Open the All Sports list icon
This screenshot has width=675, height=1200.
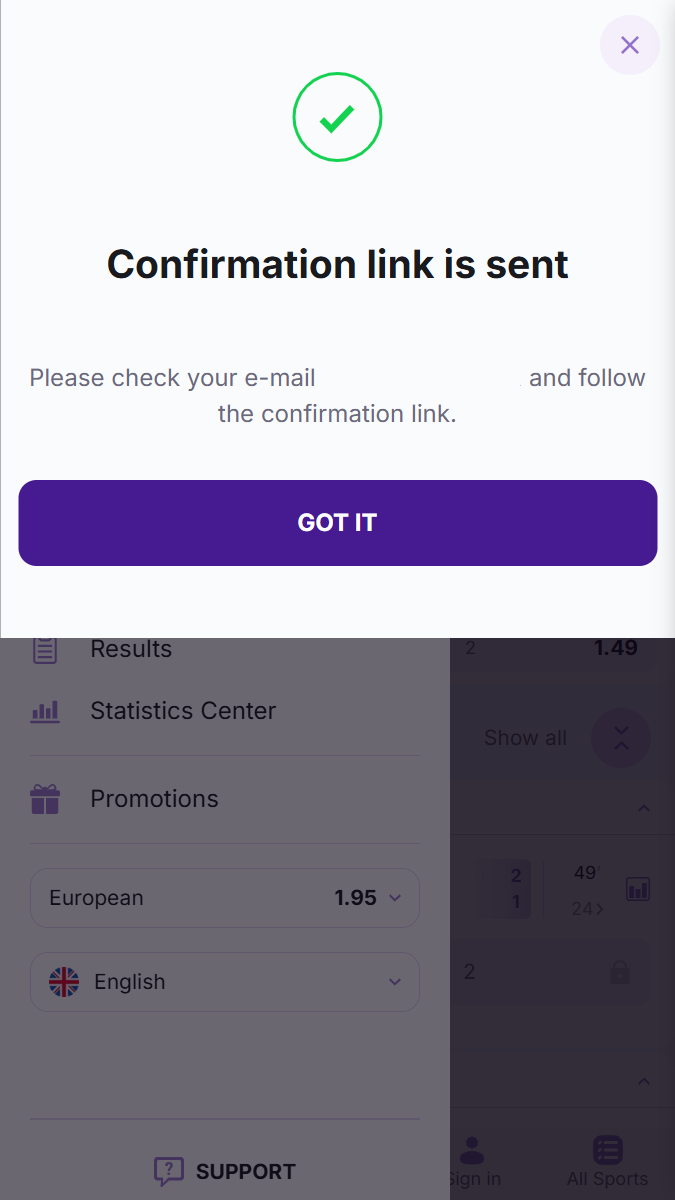(x=608, y=1150)
